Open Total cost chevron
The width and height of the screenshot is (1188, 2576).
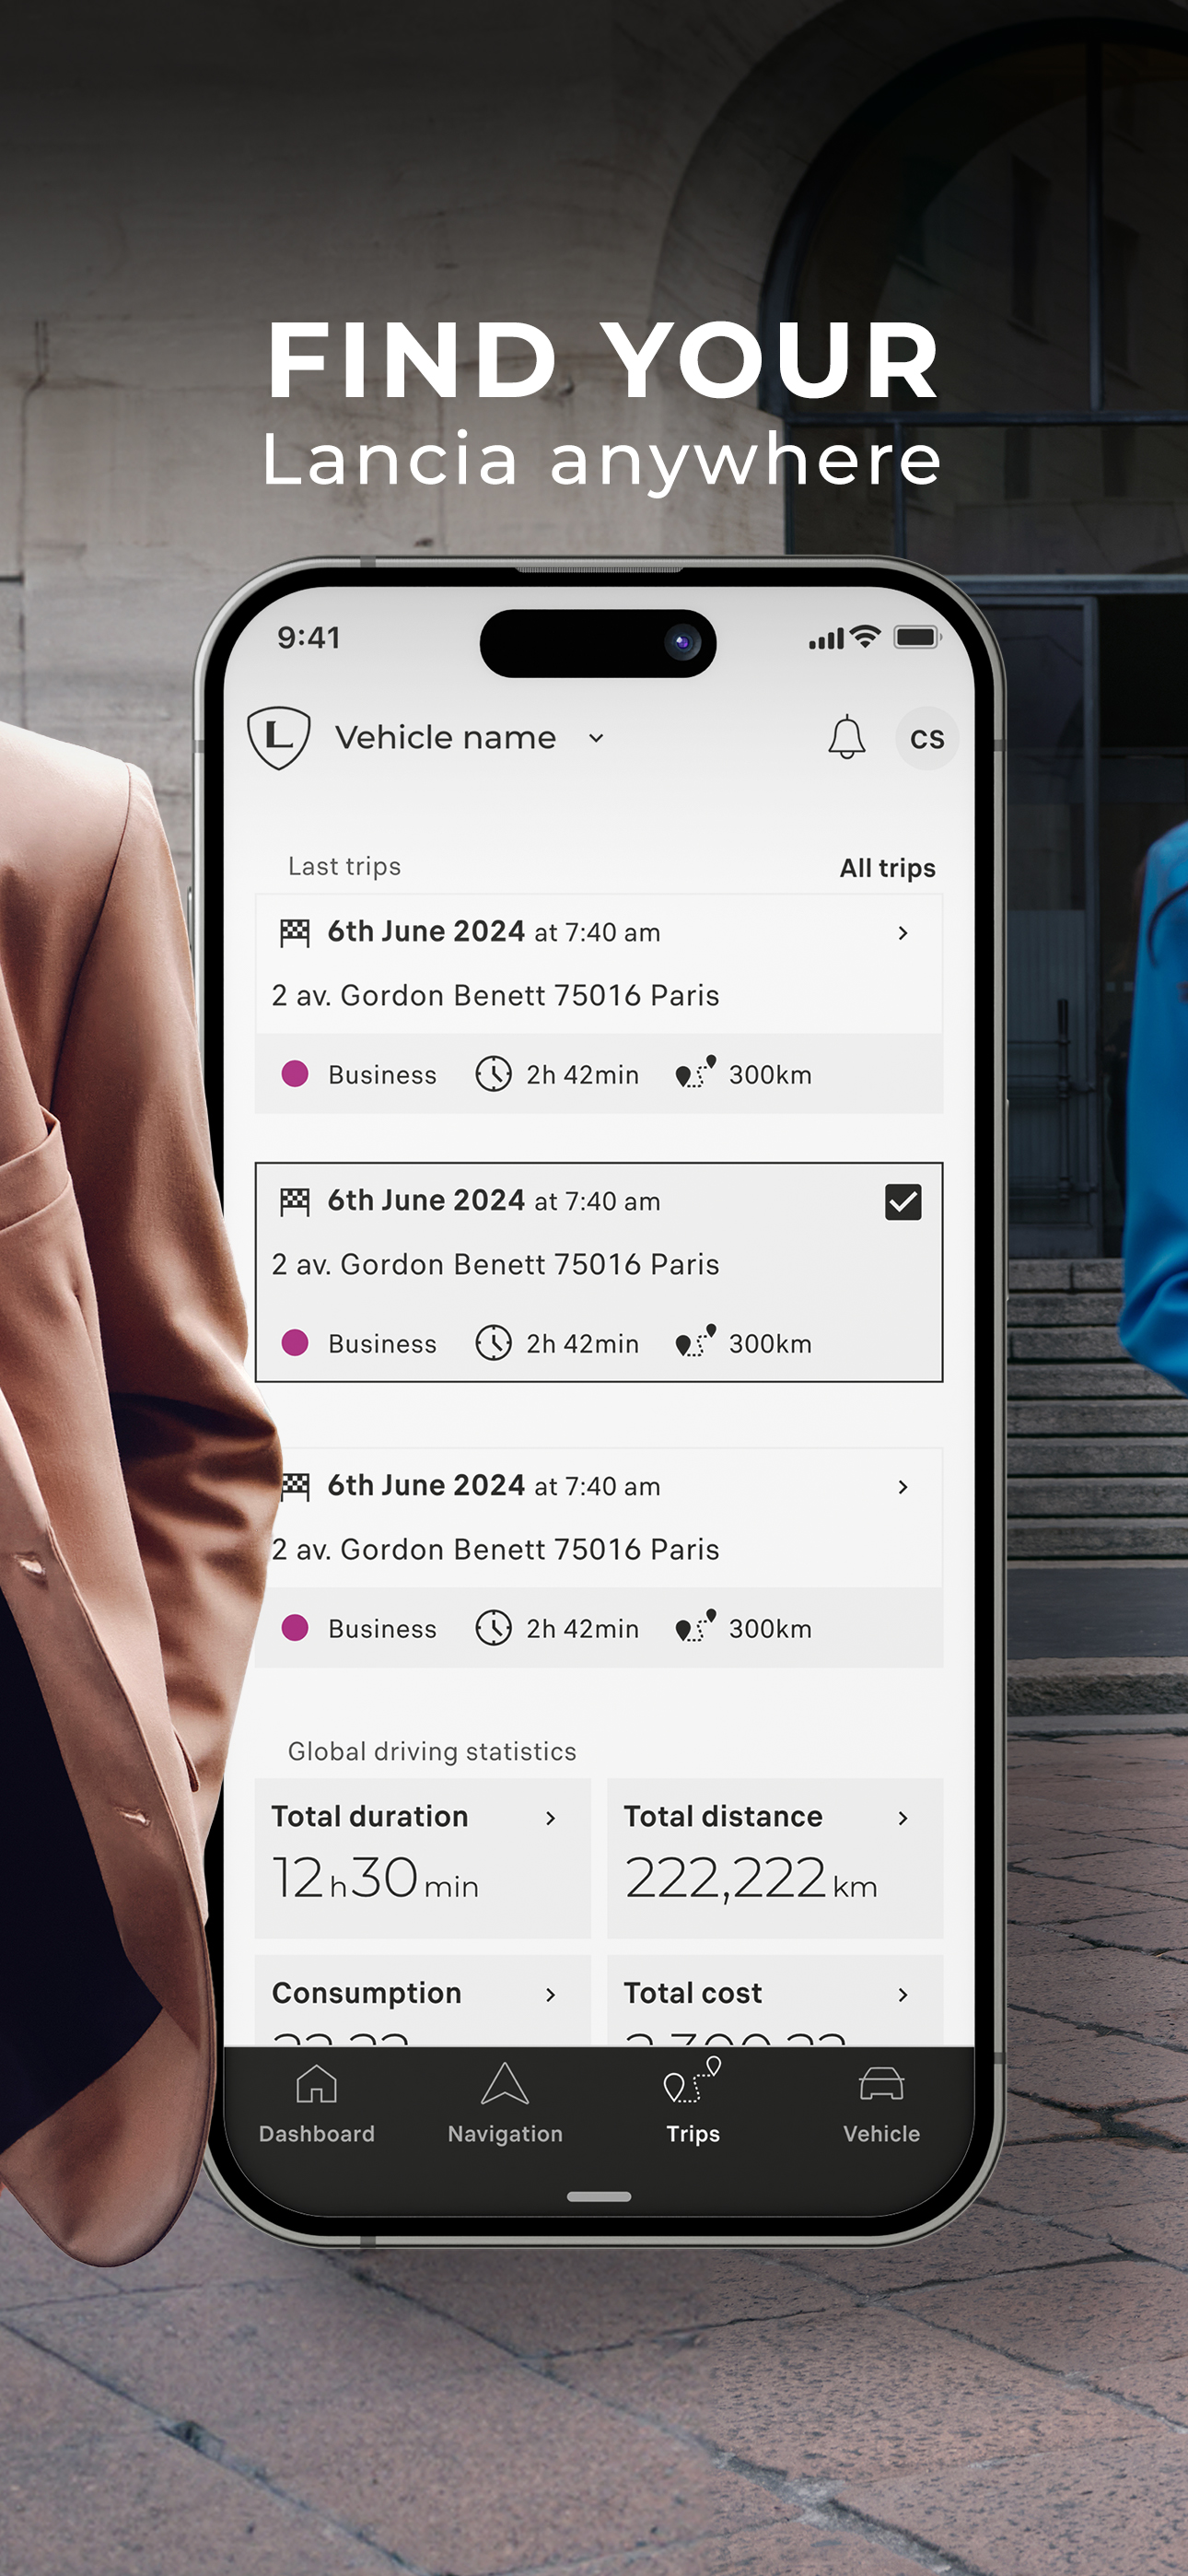tap(903, 1995)
